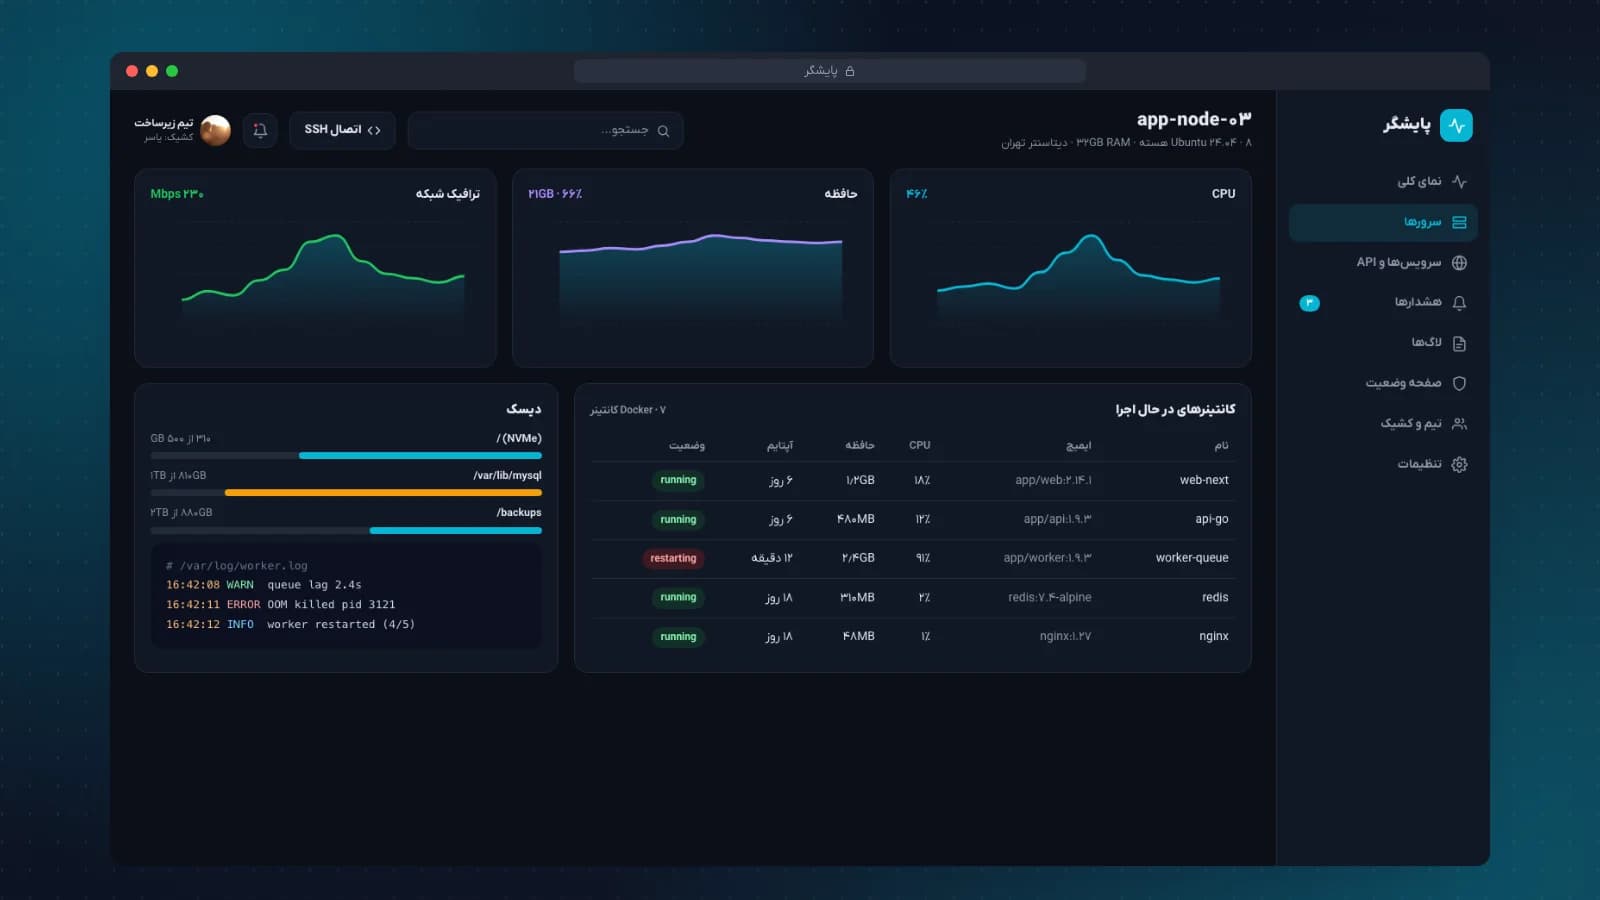Click the globe icon beside سرویس‌ها و API
The height and width of the screenshot is (900, 1600).
[1459, 263]
